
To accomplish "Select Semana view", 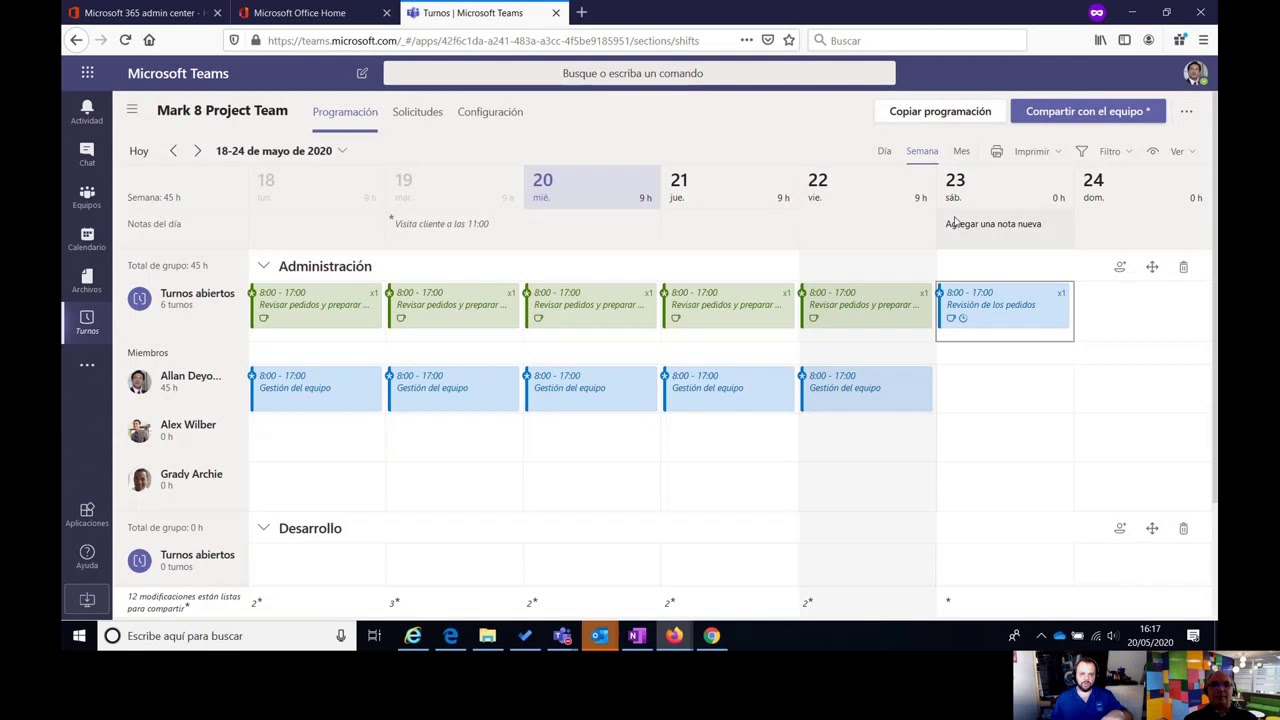I will pos(922,151).
